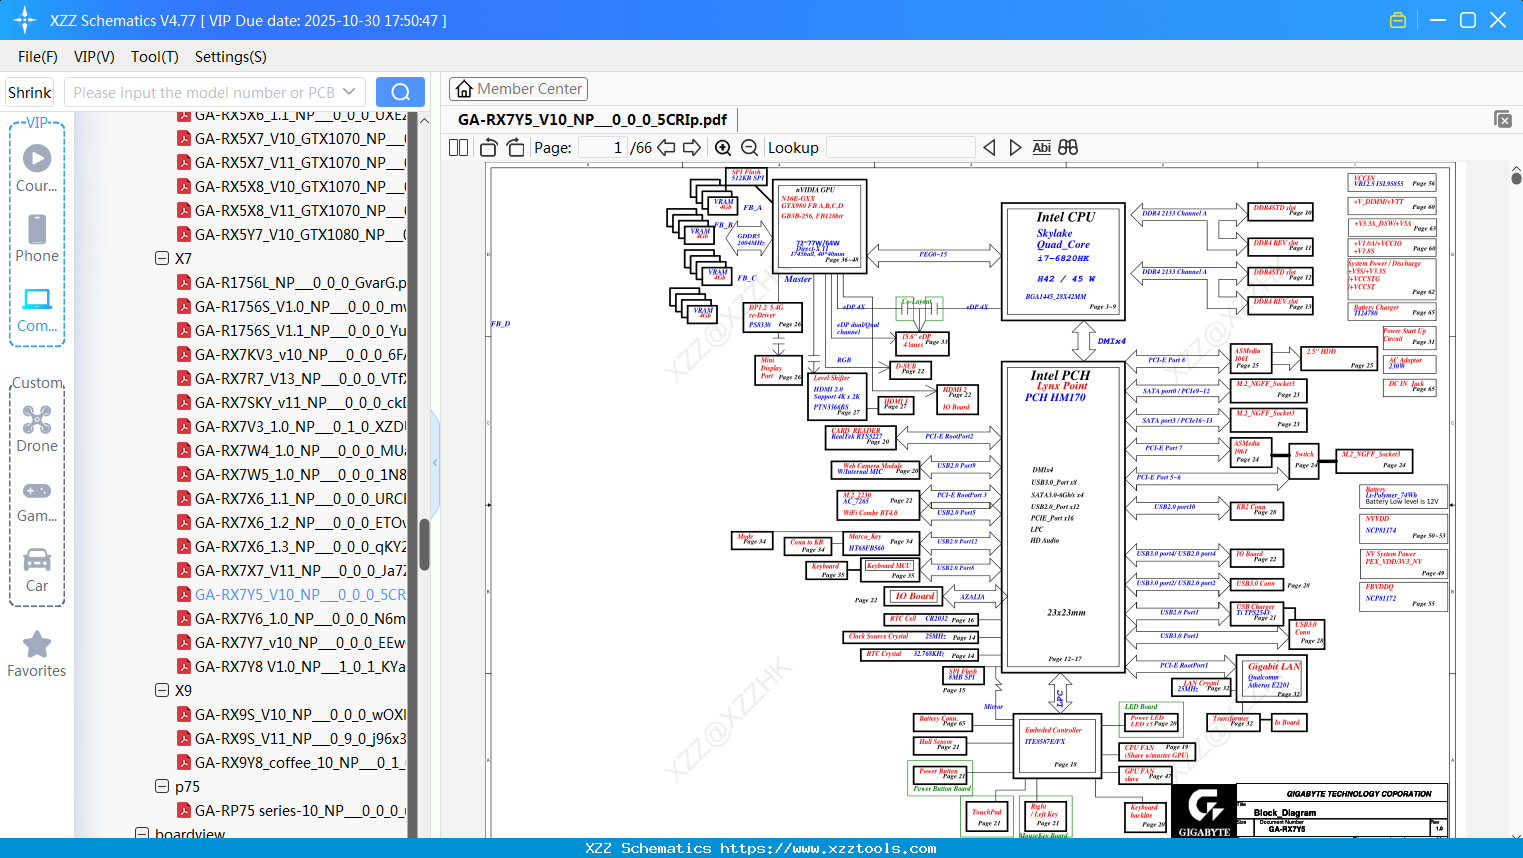Open GA-RX7KV3_v10_NP file

pos(300,354)
